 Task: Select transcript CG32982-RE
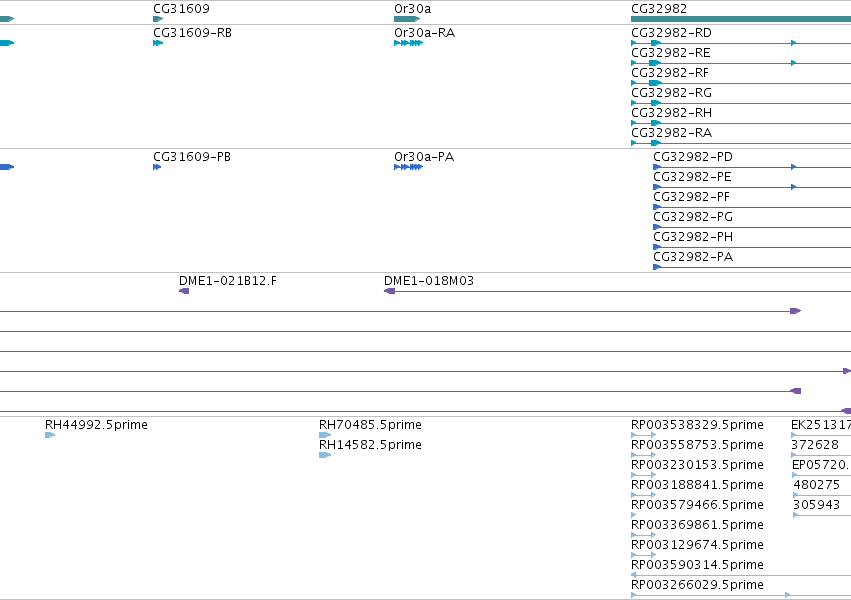[671, 53]
